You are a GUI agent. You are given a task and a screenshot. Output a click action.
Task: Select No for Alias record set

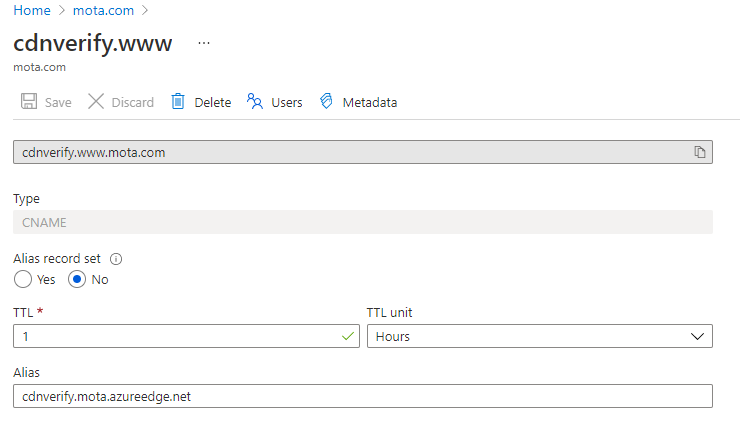[77, 280]
